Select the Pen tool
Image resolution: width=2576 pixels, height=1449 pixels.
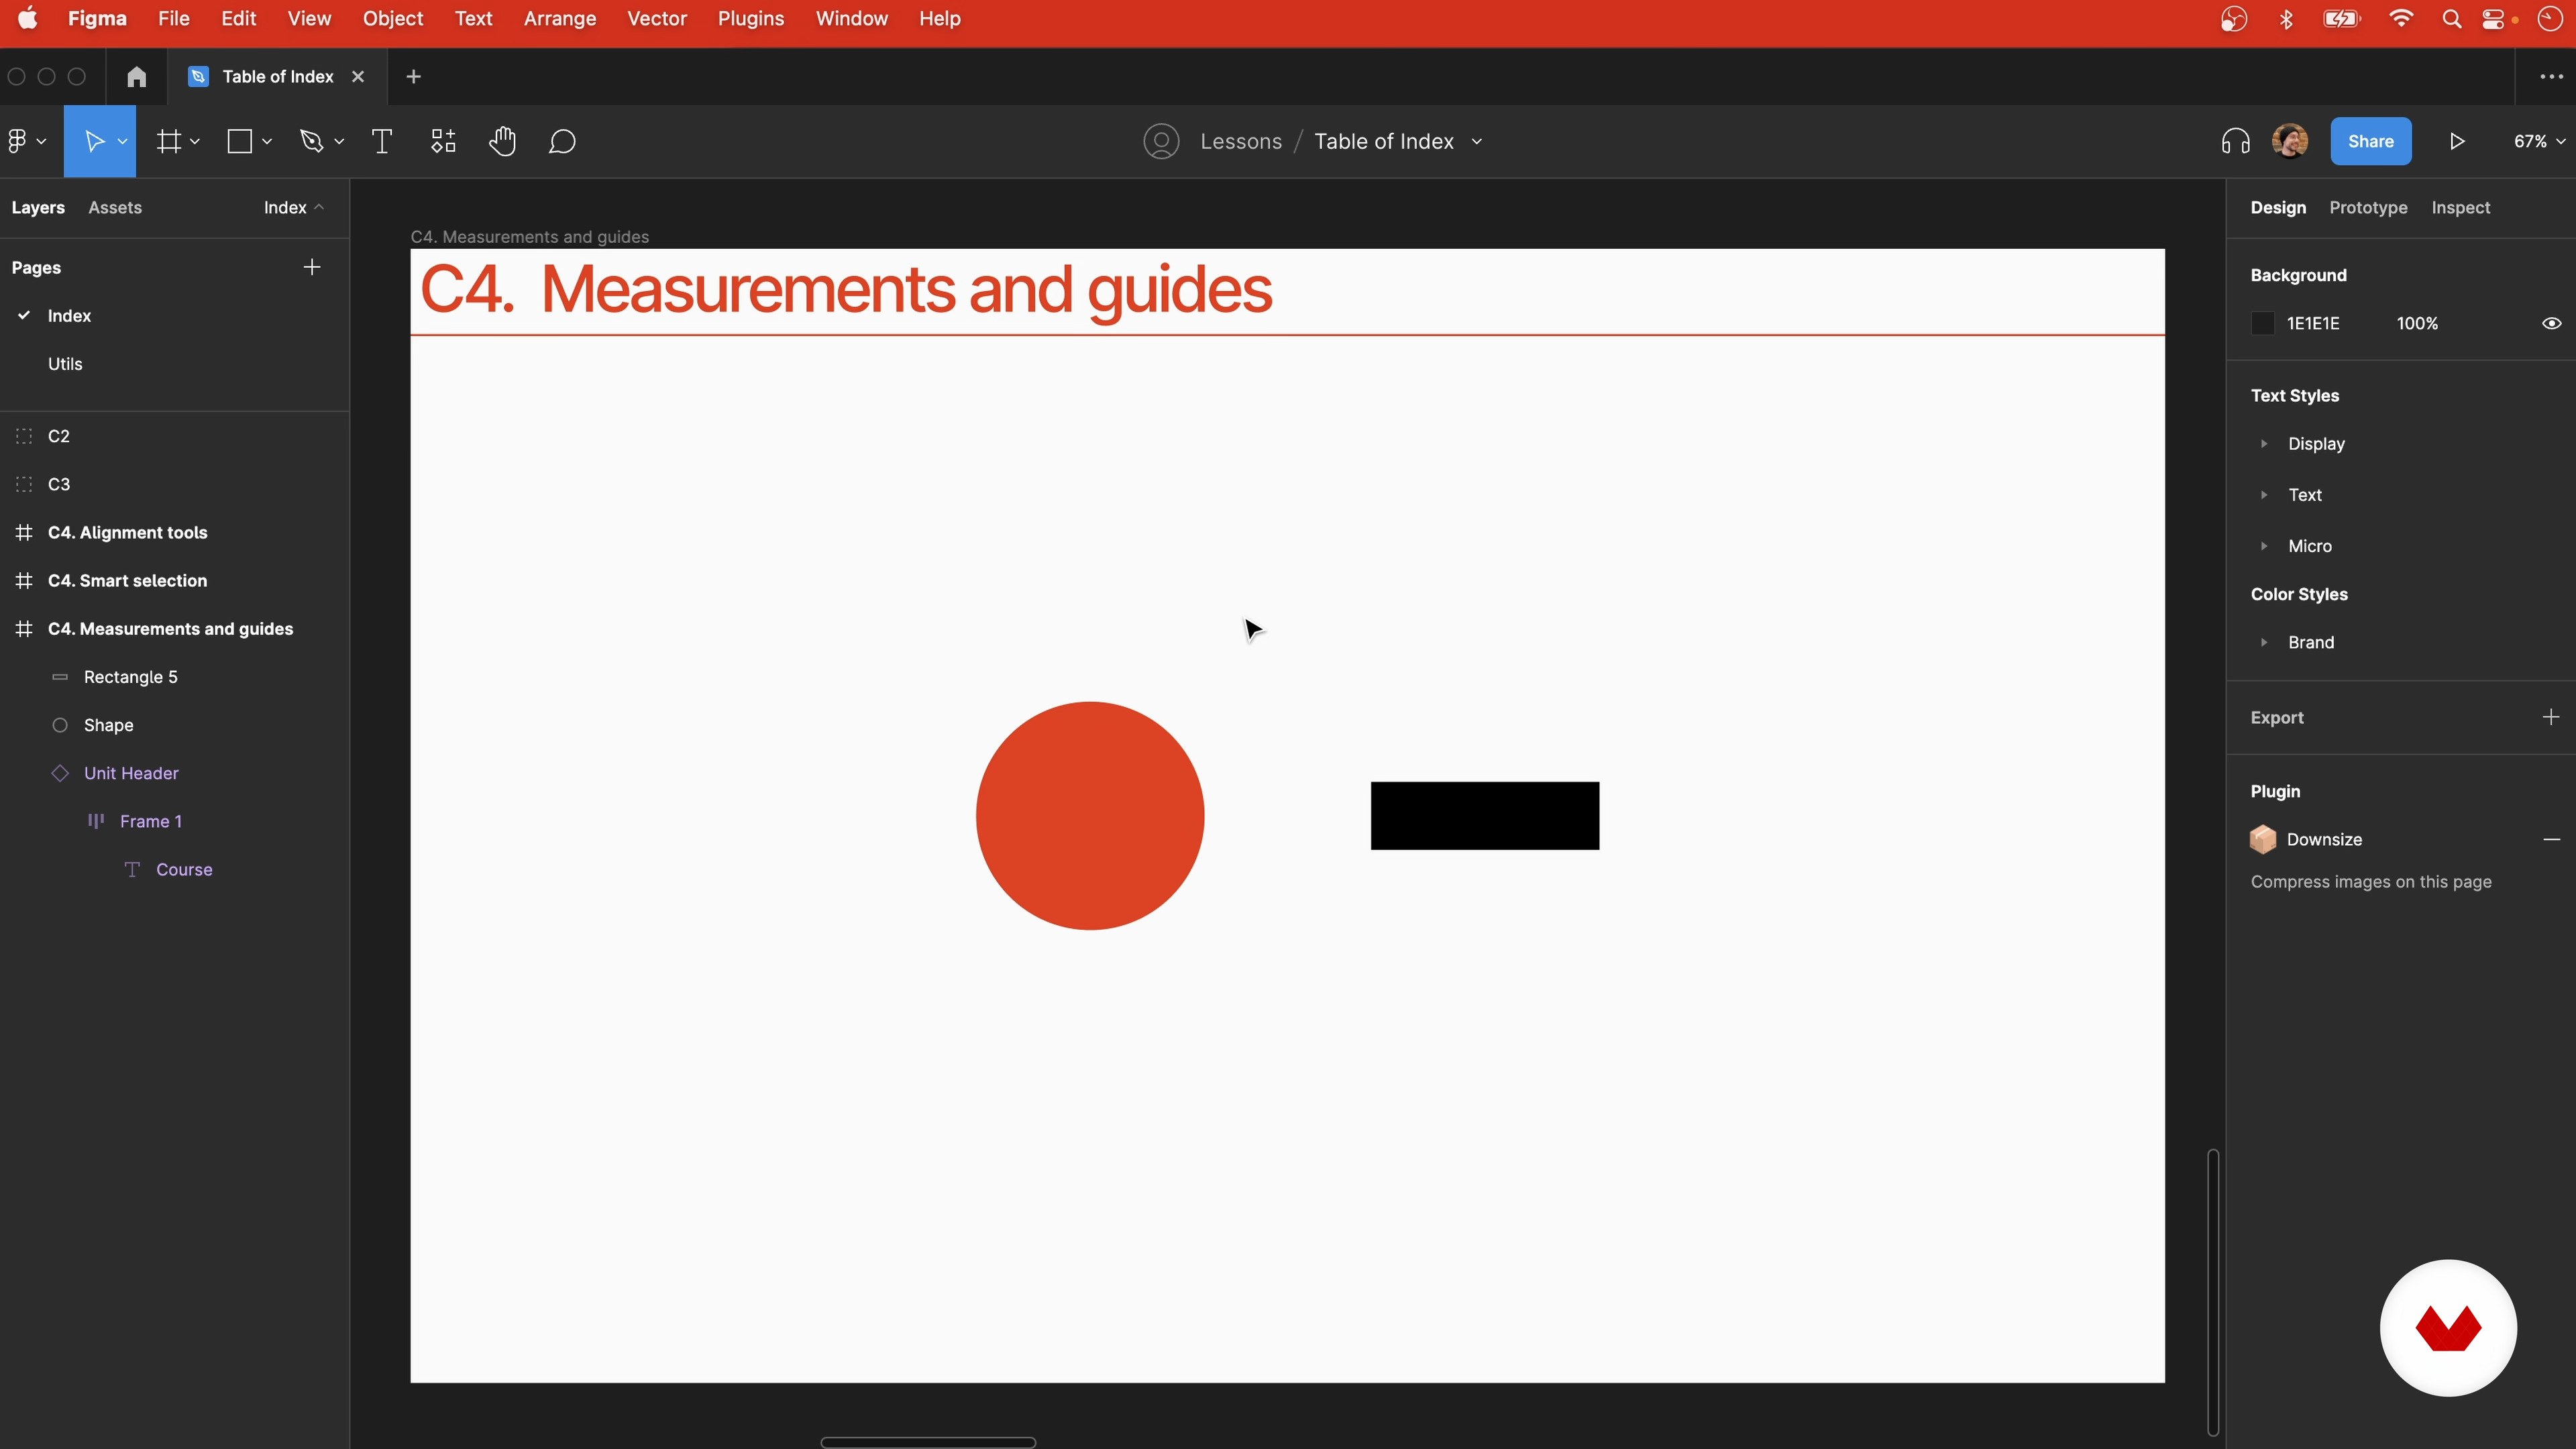click(312, 141)
